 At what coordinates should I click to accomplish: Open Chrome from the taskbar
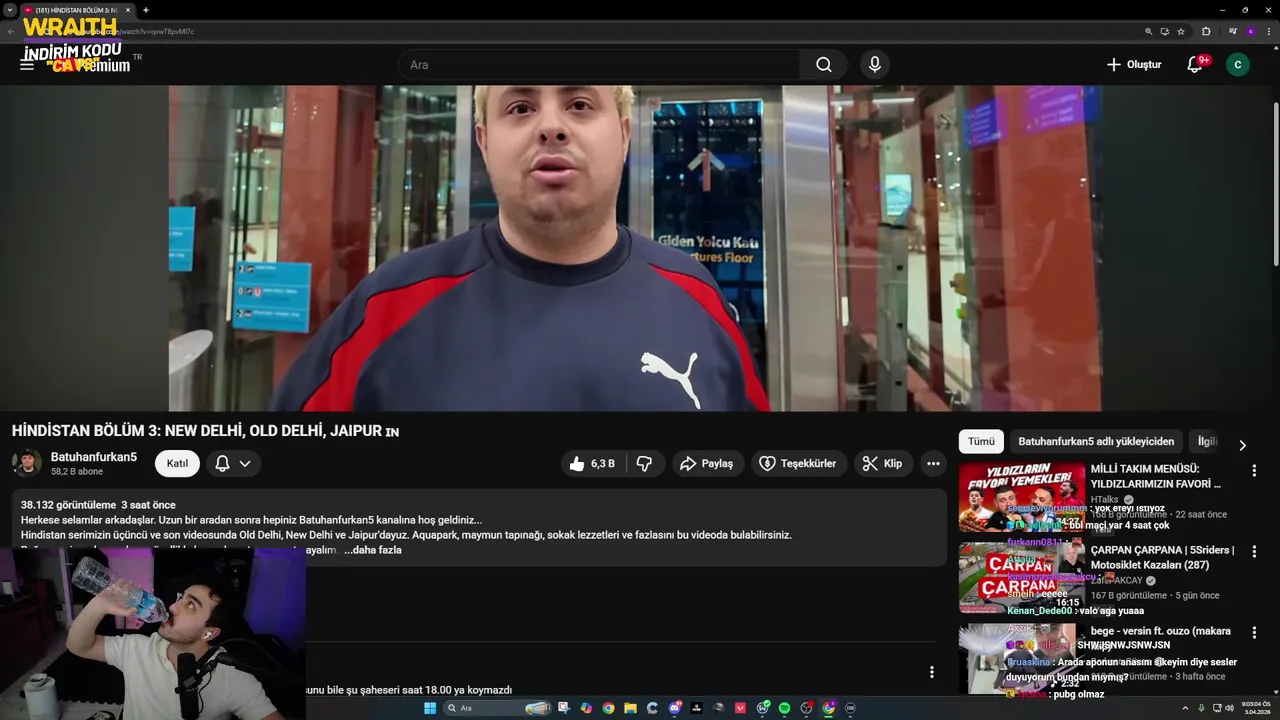click(608, 708)
